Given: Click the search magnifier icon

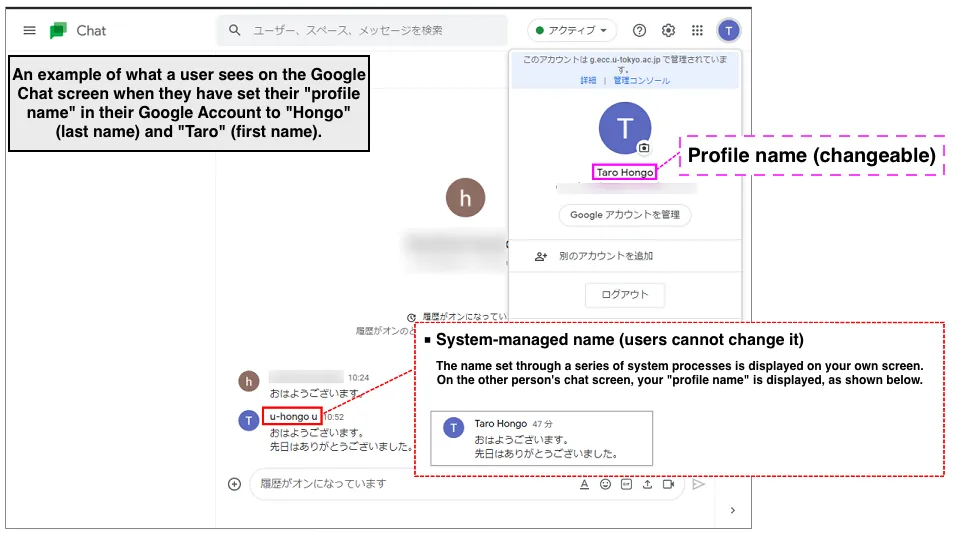Looking at the screenshot, I should click(x=235, y=30).
